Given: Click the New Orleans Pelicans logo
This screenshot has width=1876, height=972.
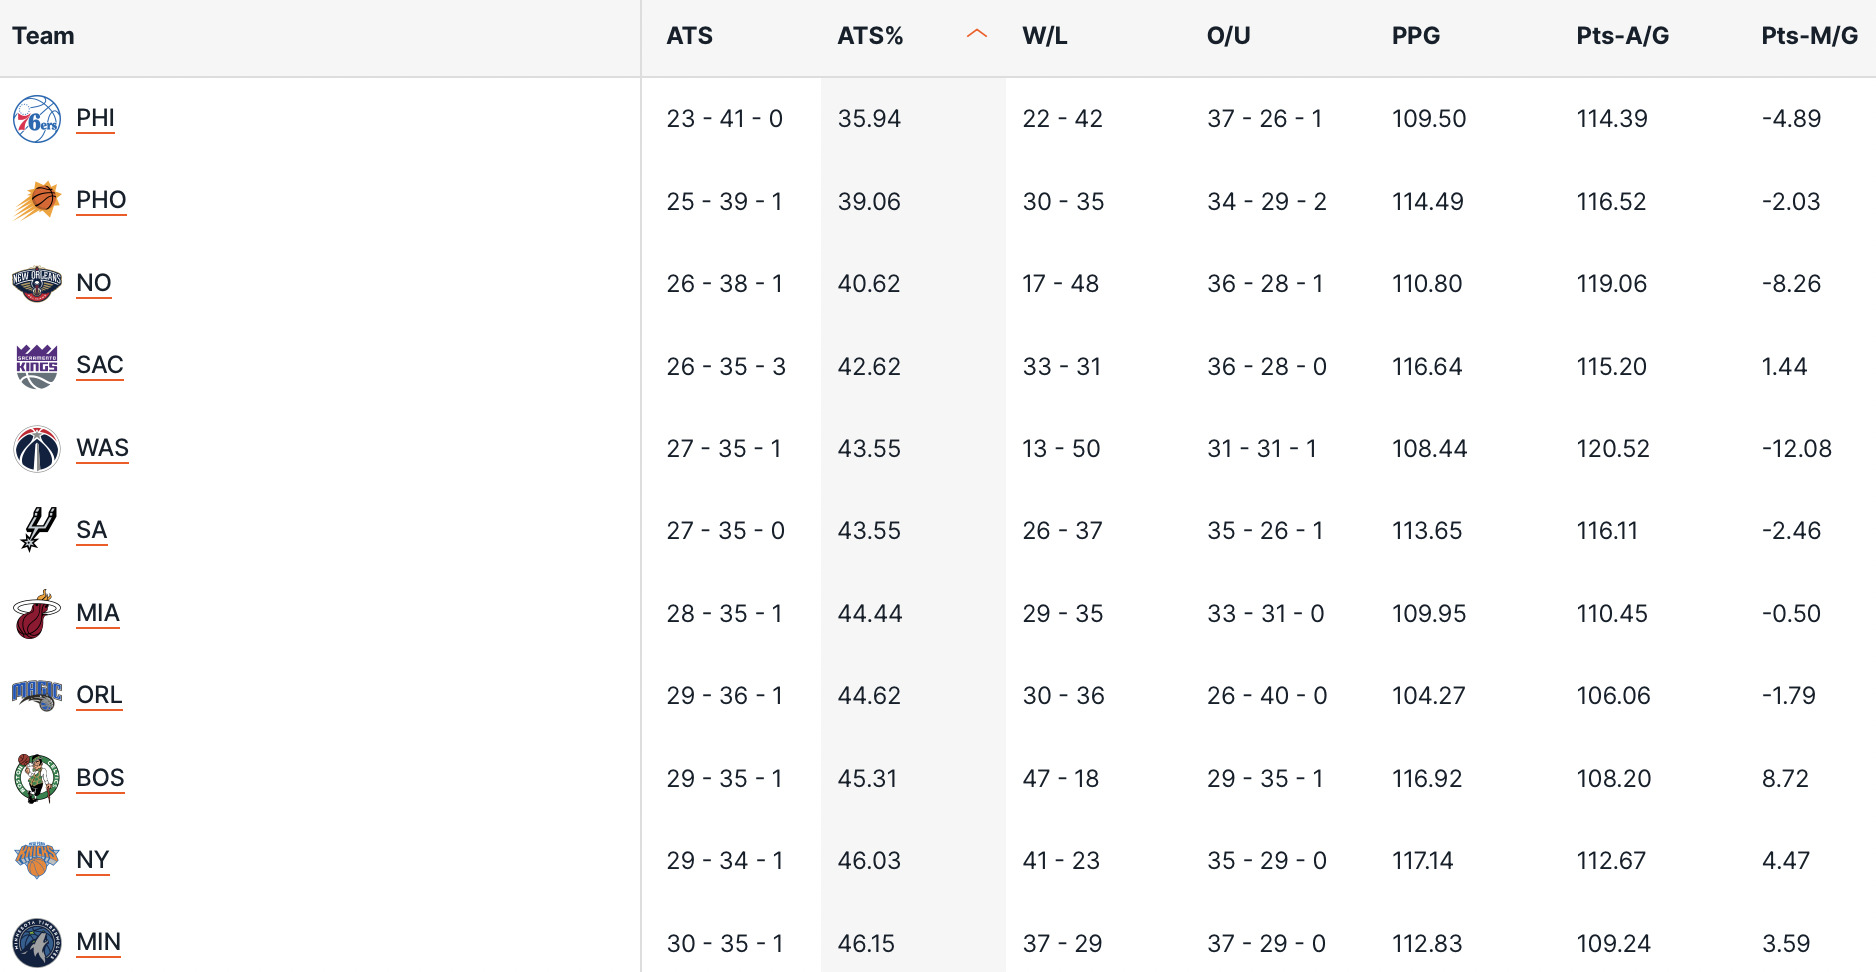Looking at the screenshot, I should 37,284.
